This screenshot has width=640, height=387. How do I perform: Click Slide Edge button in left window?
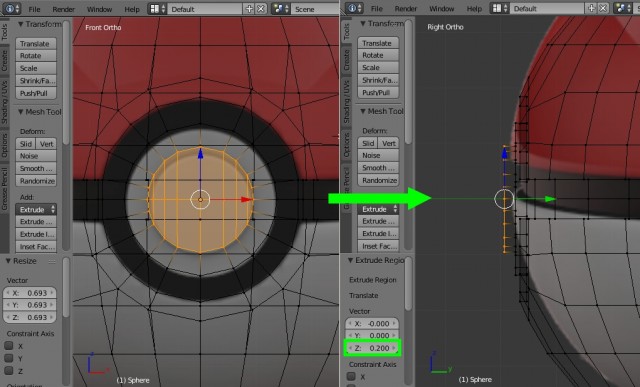[26, 144]
